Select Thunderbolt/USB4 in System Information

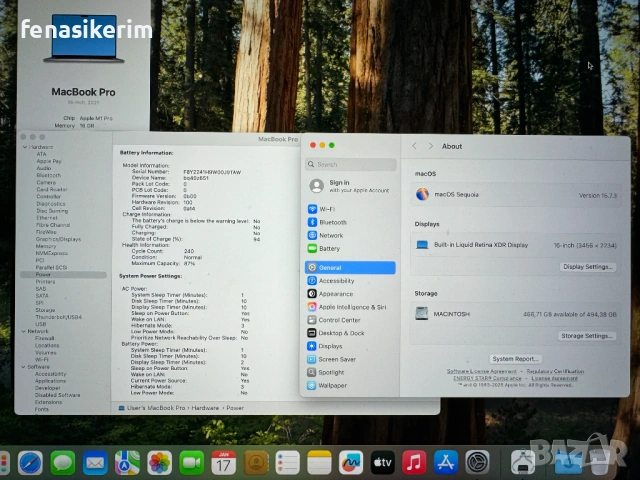[x=58, y=317]
